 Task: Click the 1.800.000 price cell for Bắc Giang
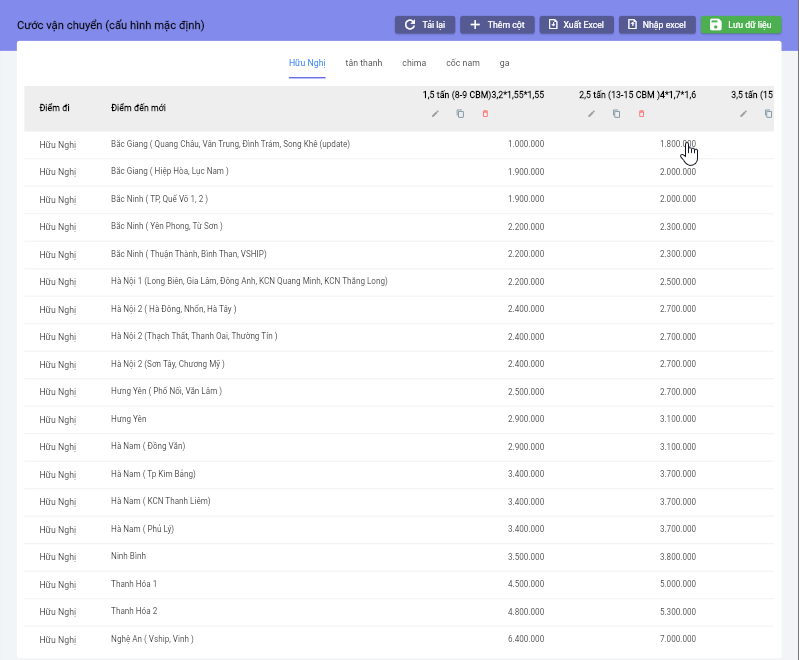[677, 144]
